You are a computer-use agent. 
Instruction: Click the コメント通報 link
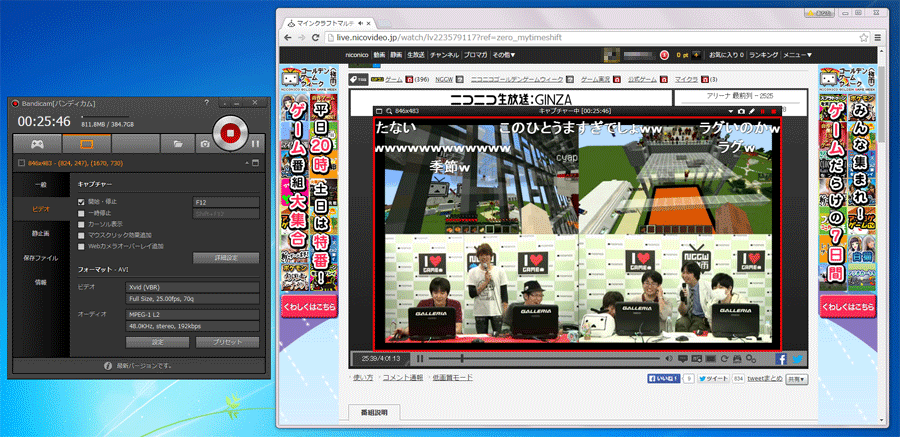403,377
